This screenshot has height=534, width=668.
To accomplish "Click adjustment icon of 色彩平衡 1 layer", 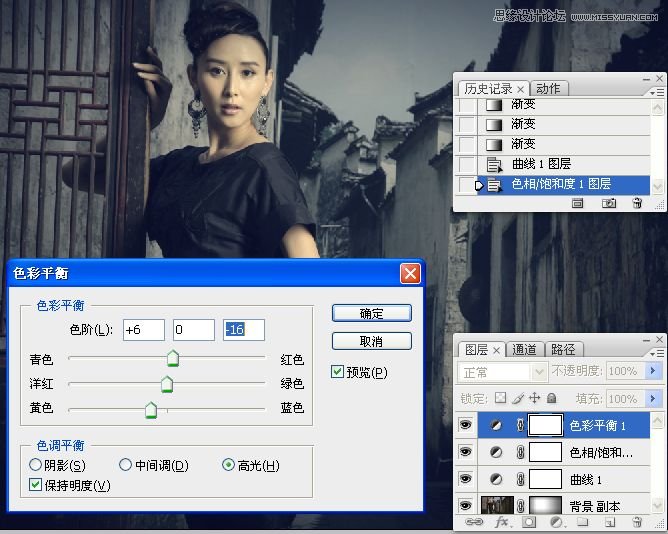I will pyautogui.click(x=496, y=425).
